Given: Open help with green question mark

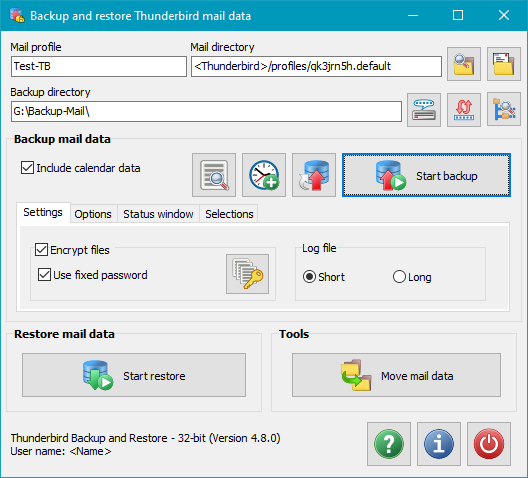Looking at the screenshot, I should (x=389, y=444).
